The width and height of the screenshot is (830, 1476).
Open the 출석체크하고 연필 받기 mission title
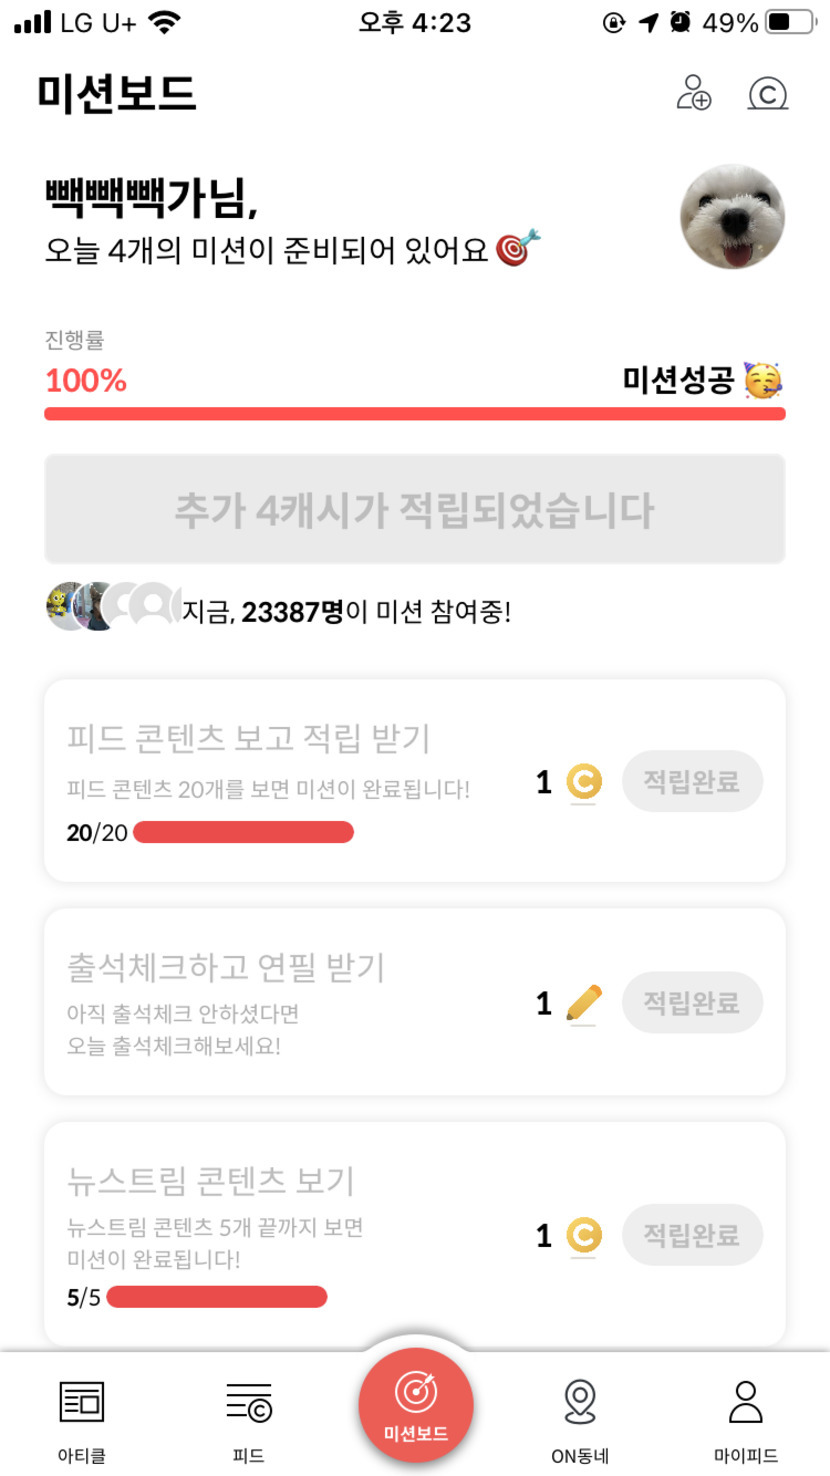click(226, 967)
